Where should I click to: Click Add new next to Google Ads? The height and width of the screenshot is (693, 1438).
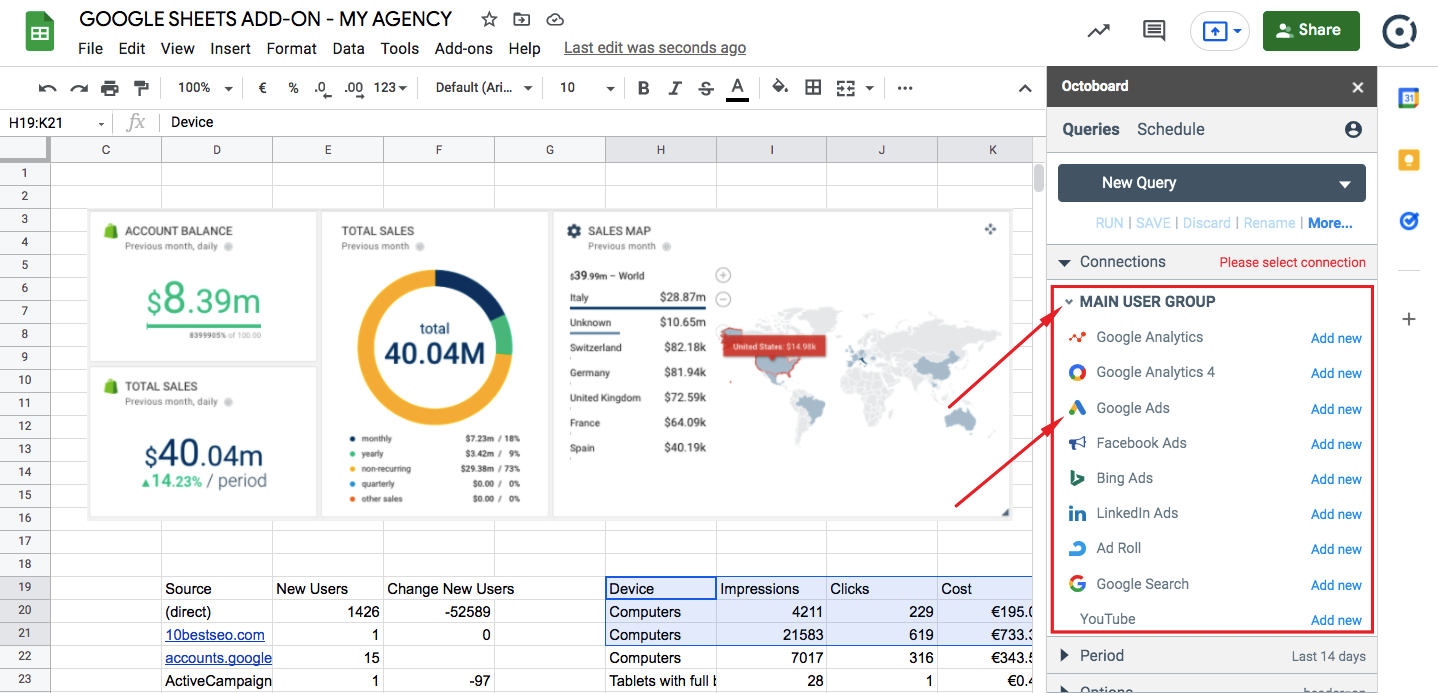tap(1336, 409)
